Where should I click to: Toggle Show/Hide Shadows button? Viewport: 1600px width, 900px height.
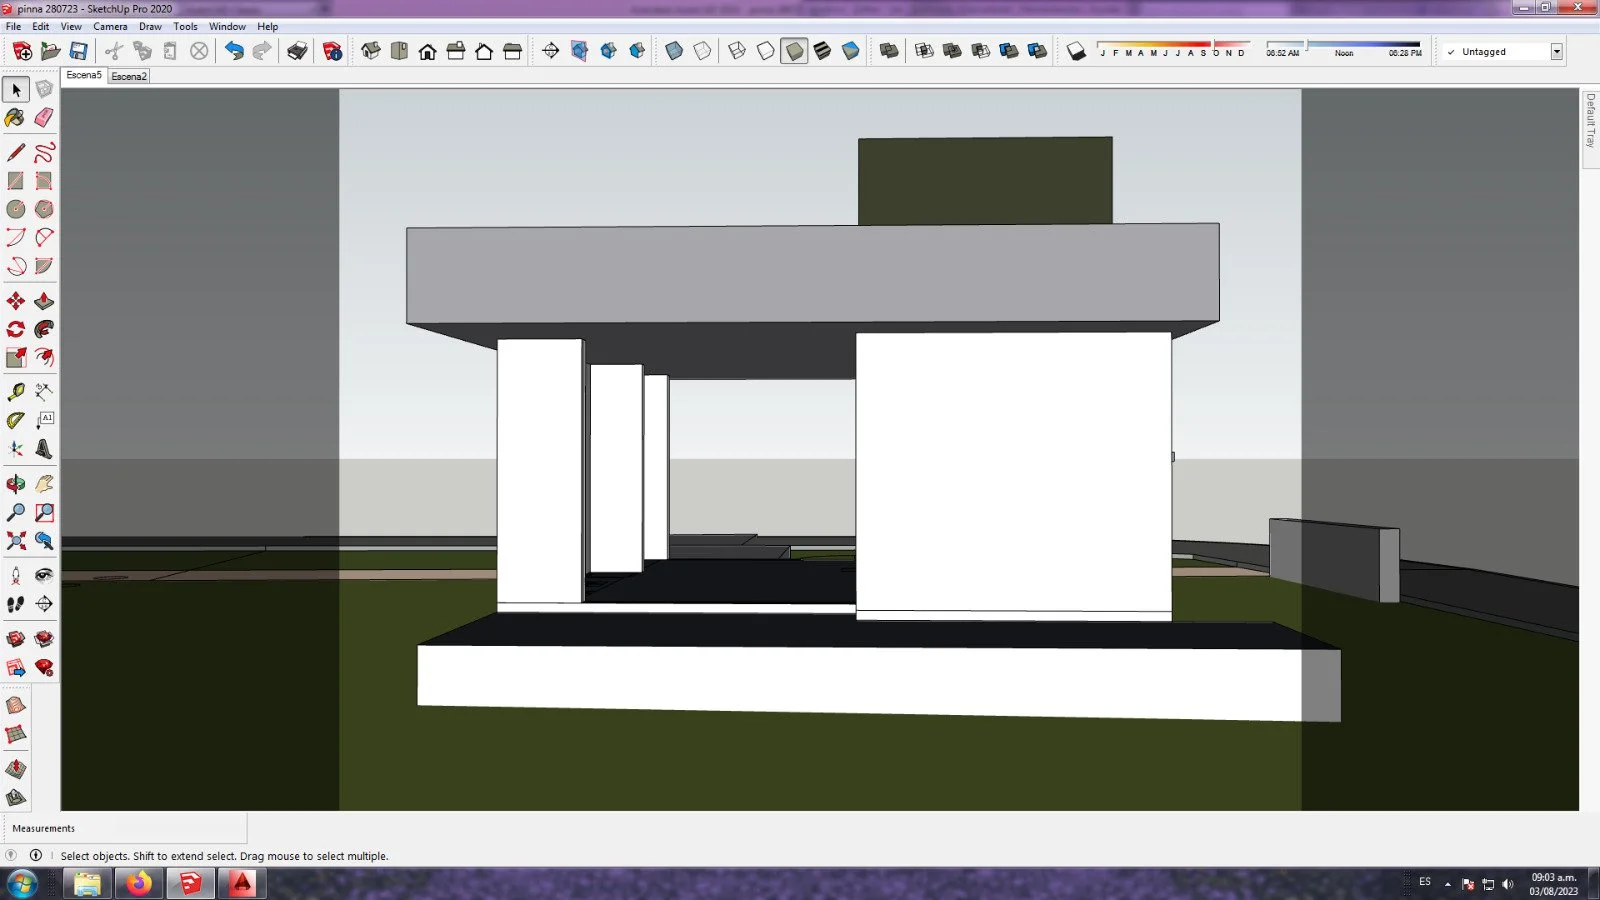(1076, 51)
